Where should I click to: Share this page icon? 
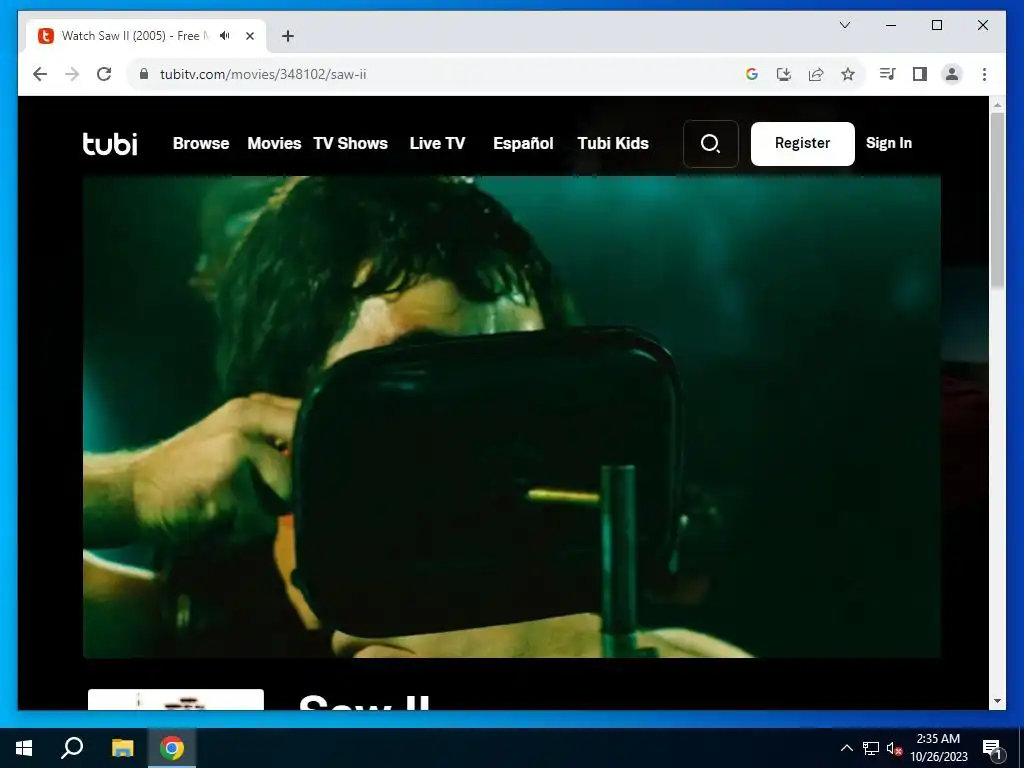click(816, 74)
